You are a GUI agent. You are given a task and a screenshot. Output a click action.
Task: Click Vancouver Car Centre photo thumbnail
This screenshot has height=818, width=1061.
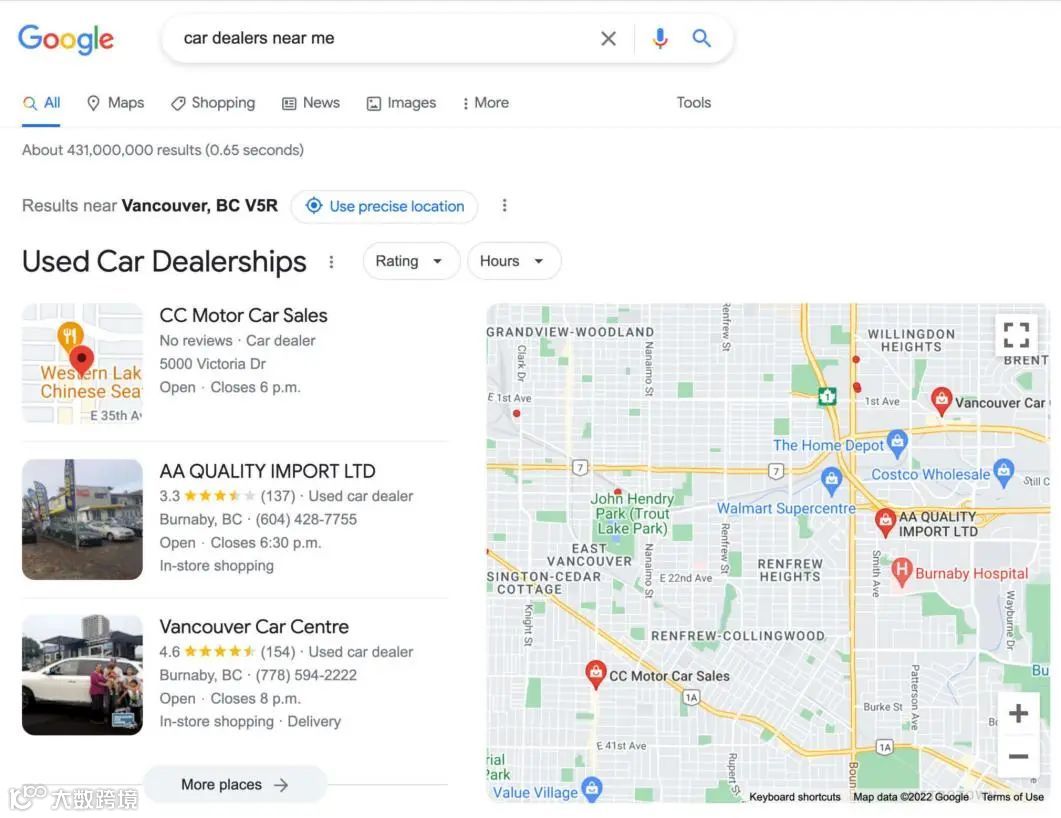pyautogui.click(x=83, y=675)
